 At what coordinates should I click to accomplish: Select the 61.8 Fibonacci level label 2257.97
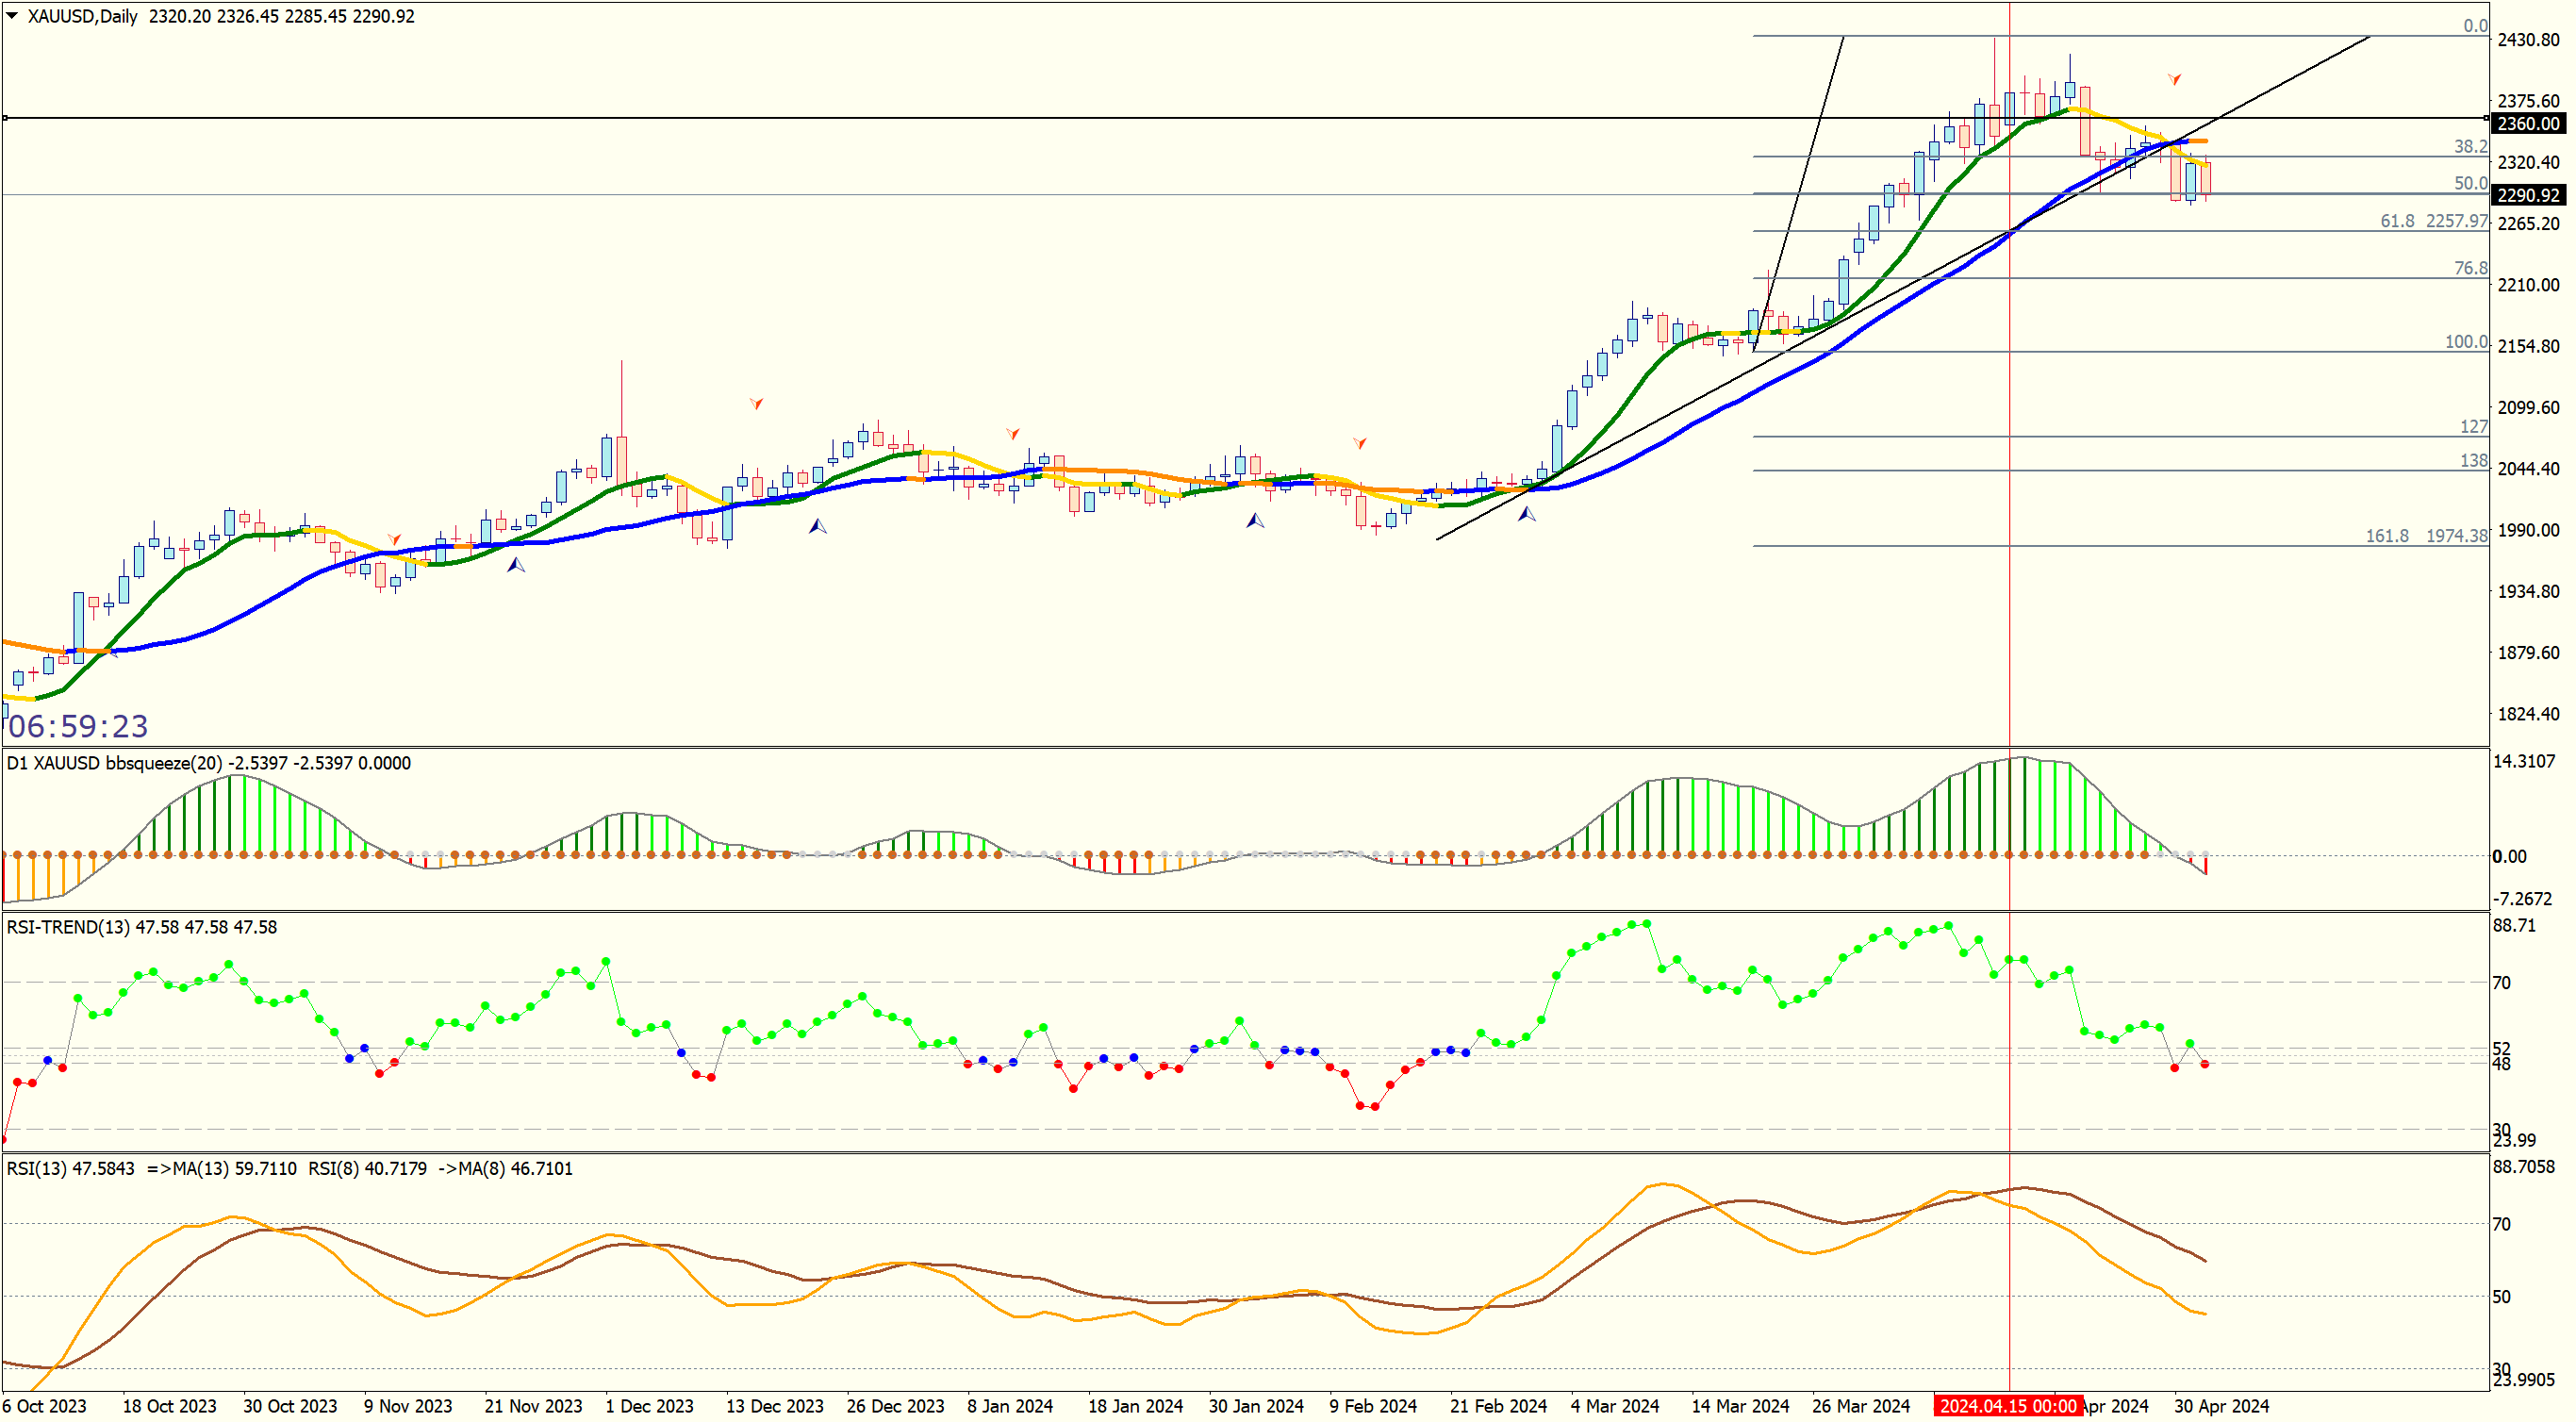pos(2434,221)
